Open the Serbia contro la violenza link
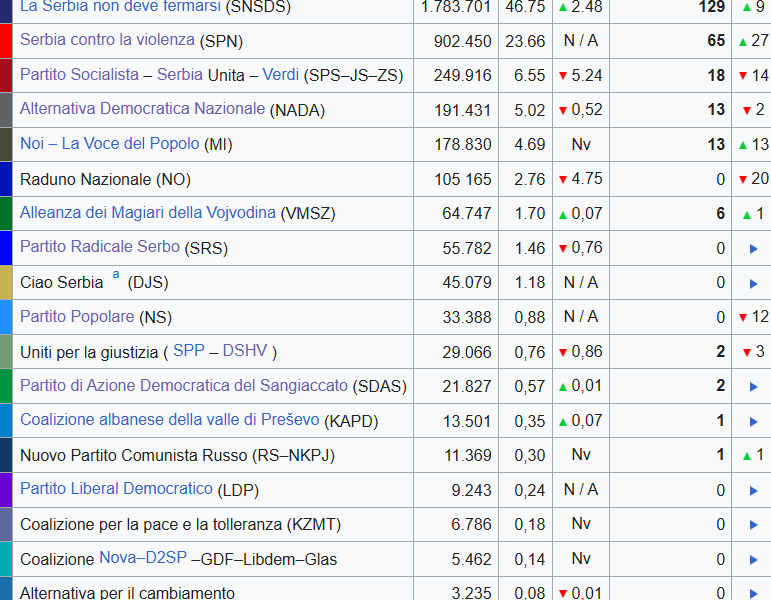This screenshot has height=600, width=771. 107,41
